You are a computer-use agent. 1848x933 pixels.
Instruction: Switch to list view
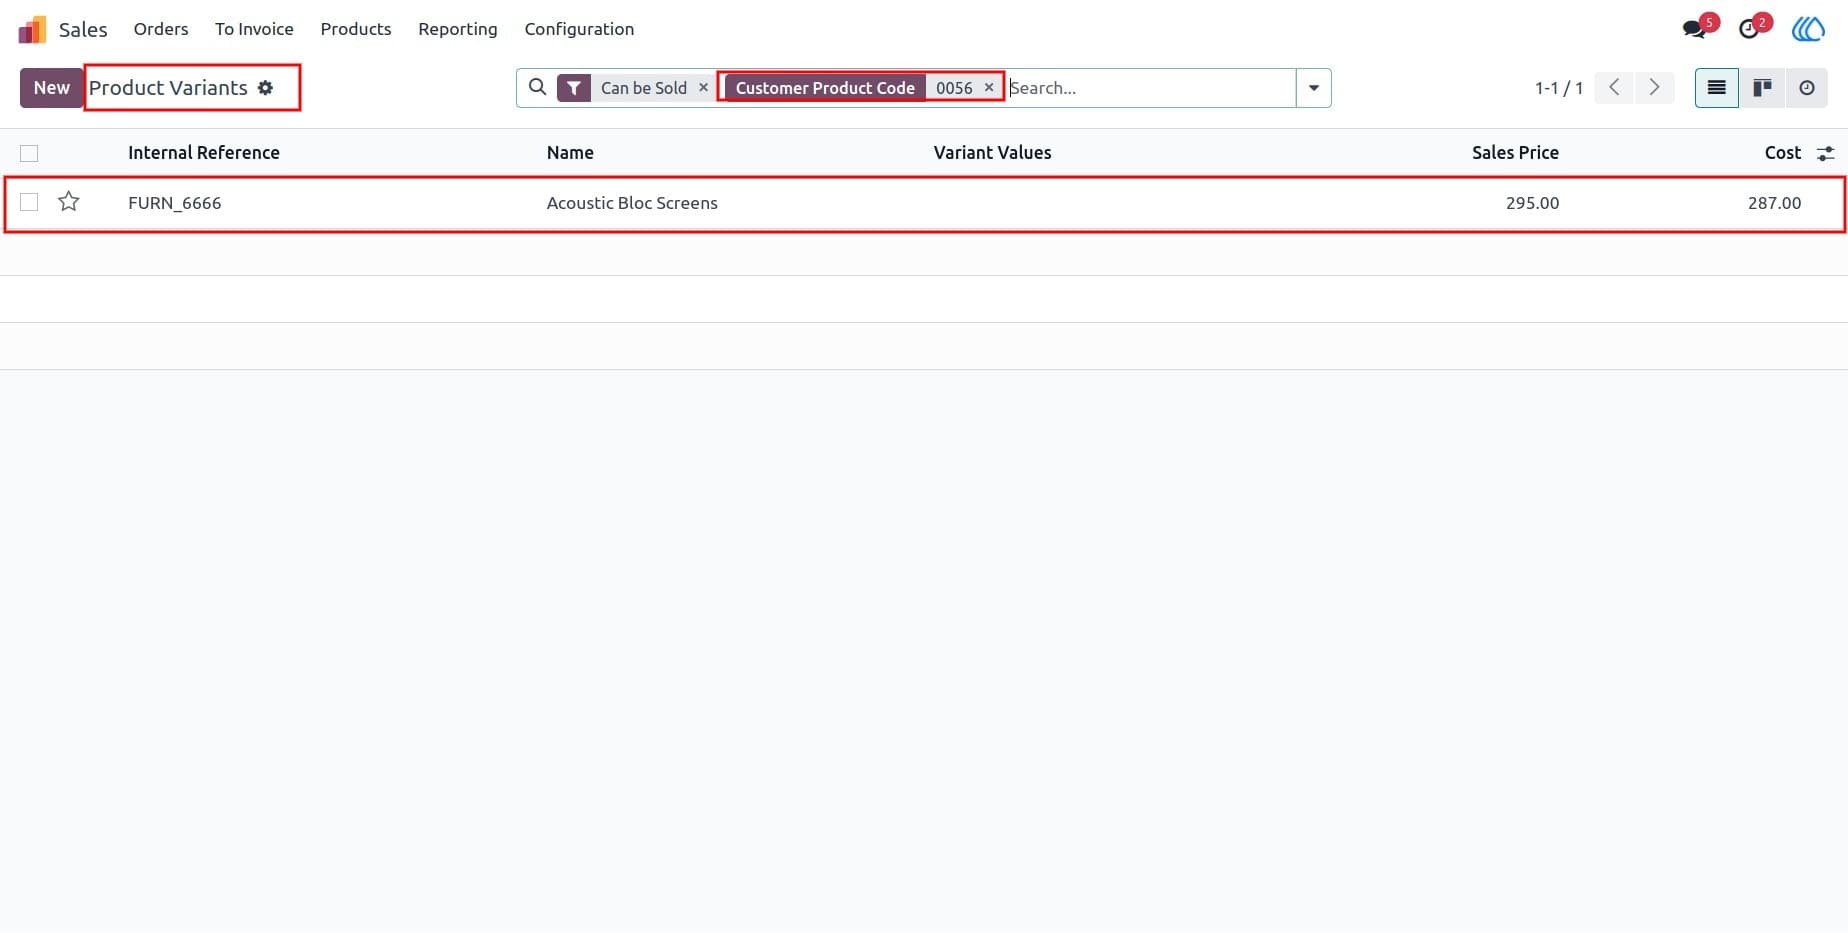pos(1716,88)
